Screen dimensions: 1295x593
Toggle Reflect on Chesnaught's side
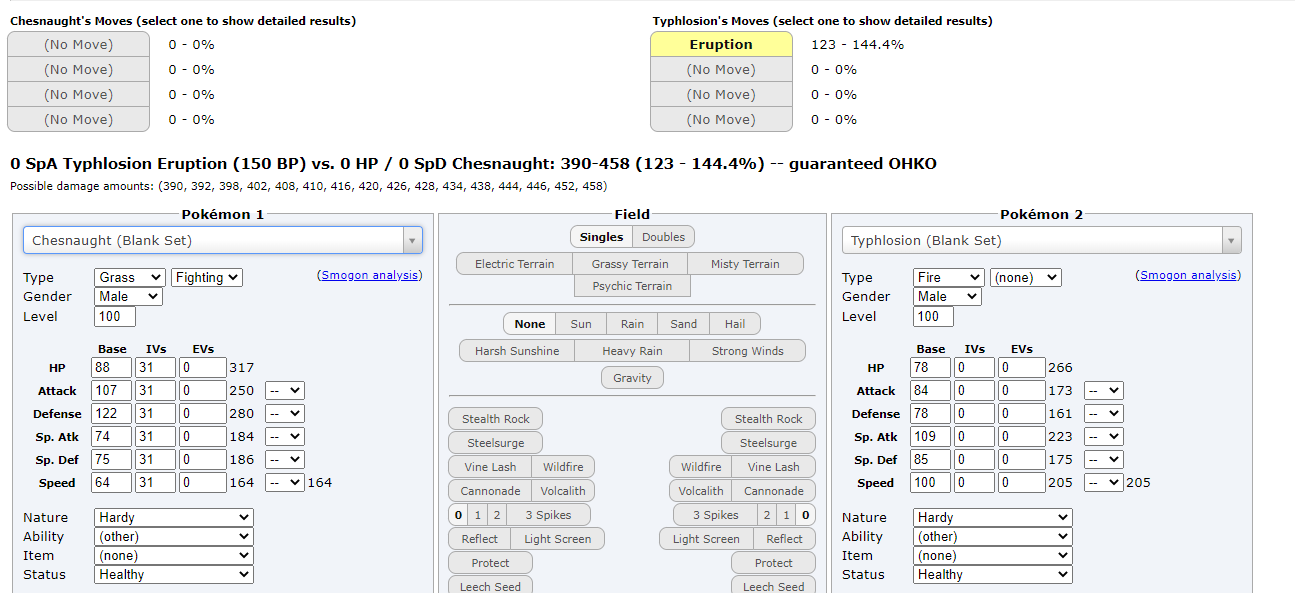480,539
